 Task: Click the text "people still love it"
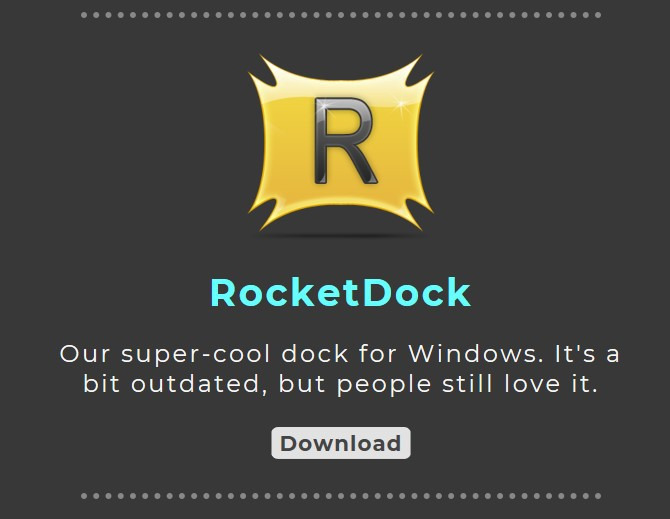(x=467, y=384)
